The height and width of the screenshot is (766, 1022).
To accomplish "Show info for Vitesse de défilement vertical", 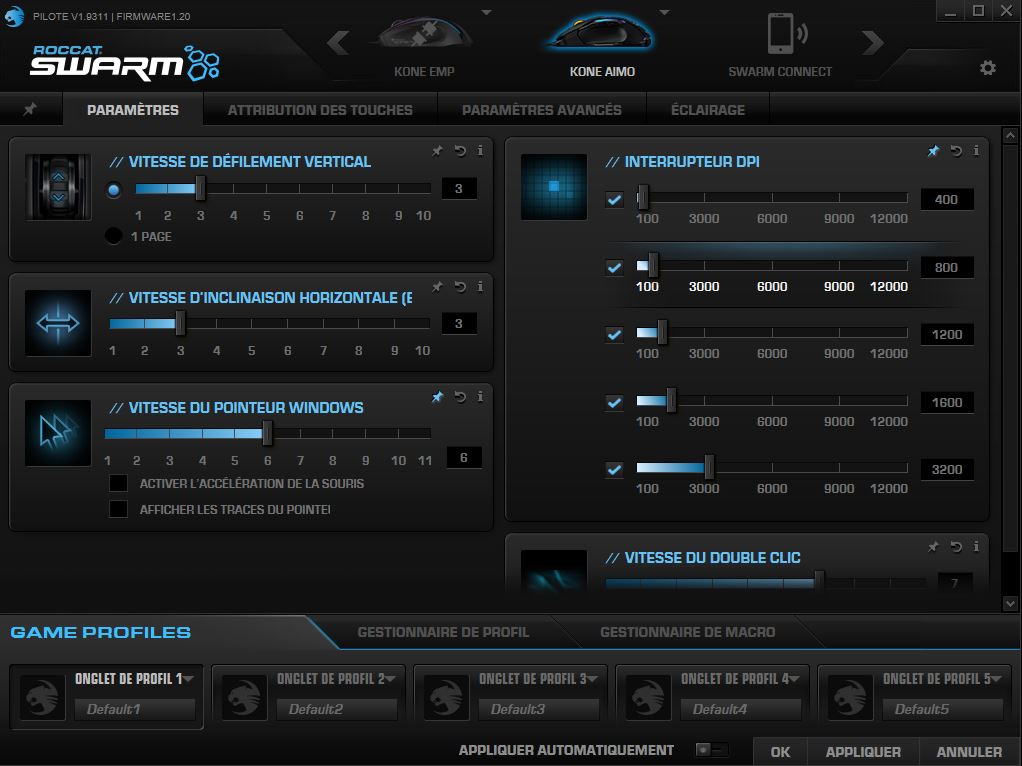I will (480, 151).
